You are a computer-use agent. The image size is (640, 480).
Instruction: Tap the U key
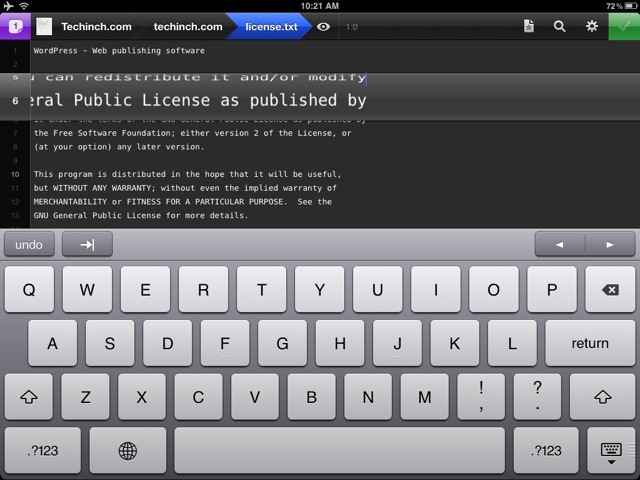[x=378, y=289]
